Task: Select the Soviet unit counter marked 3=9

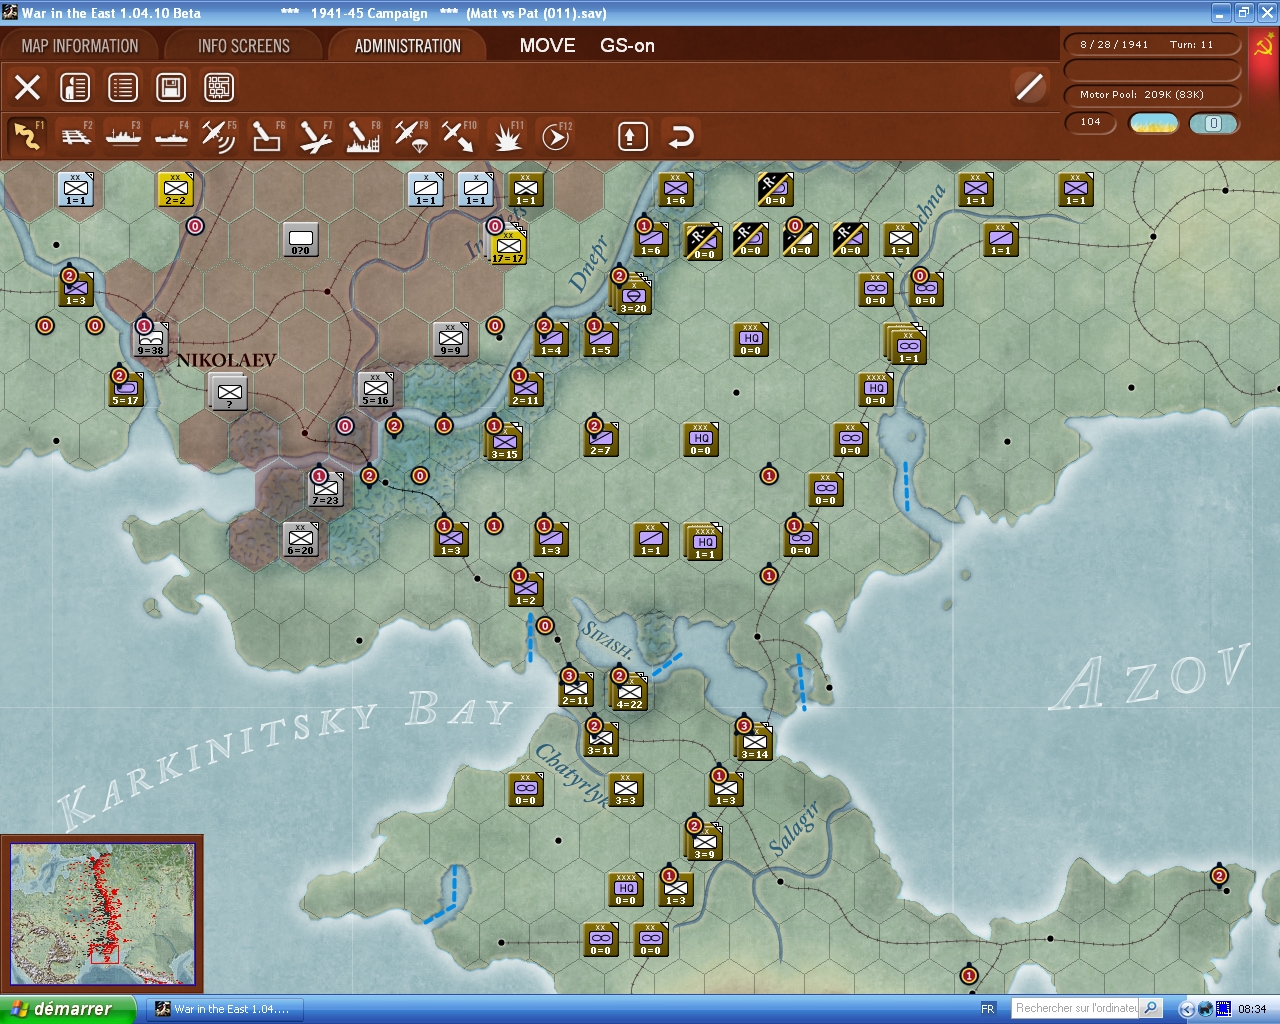Action: pyautogui.click(x=705, y=843)
